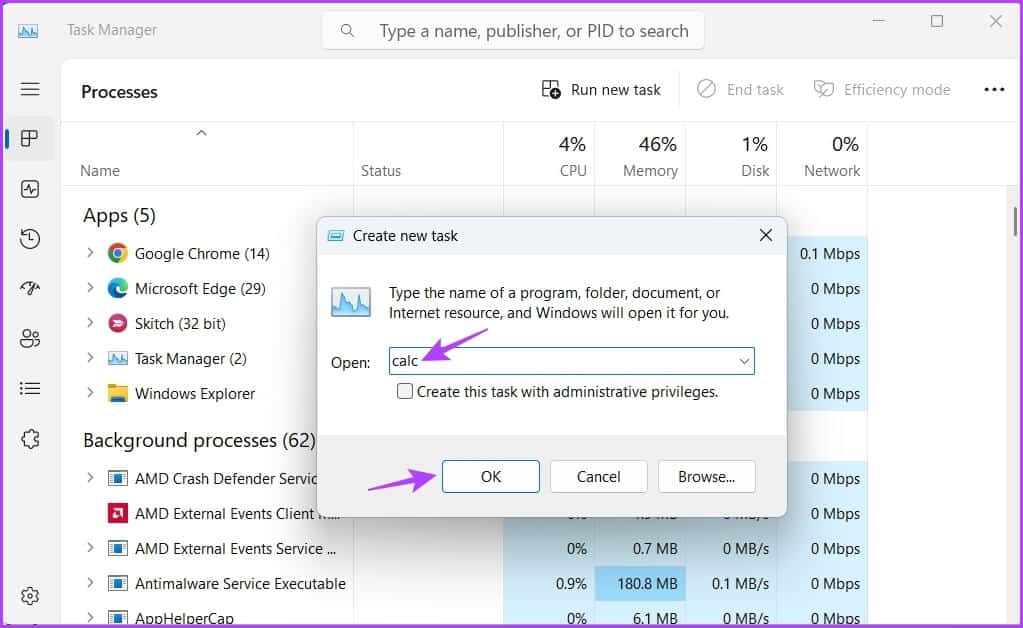Select the Background processes (62) heading

pos(199,440)
